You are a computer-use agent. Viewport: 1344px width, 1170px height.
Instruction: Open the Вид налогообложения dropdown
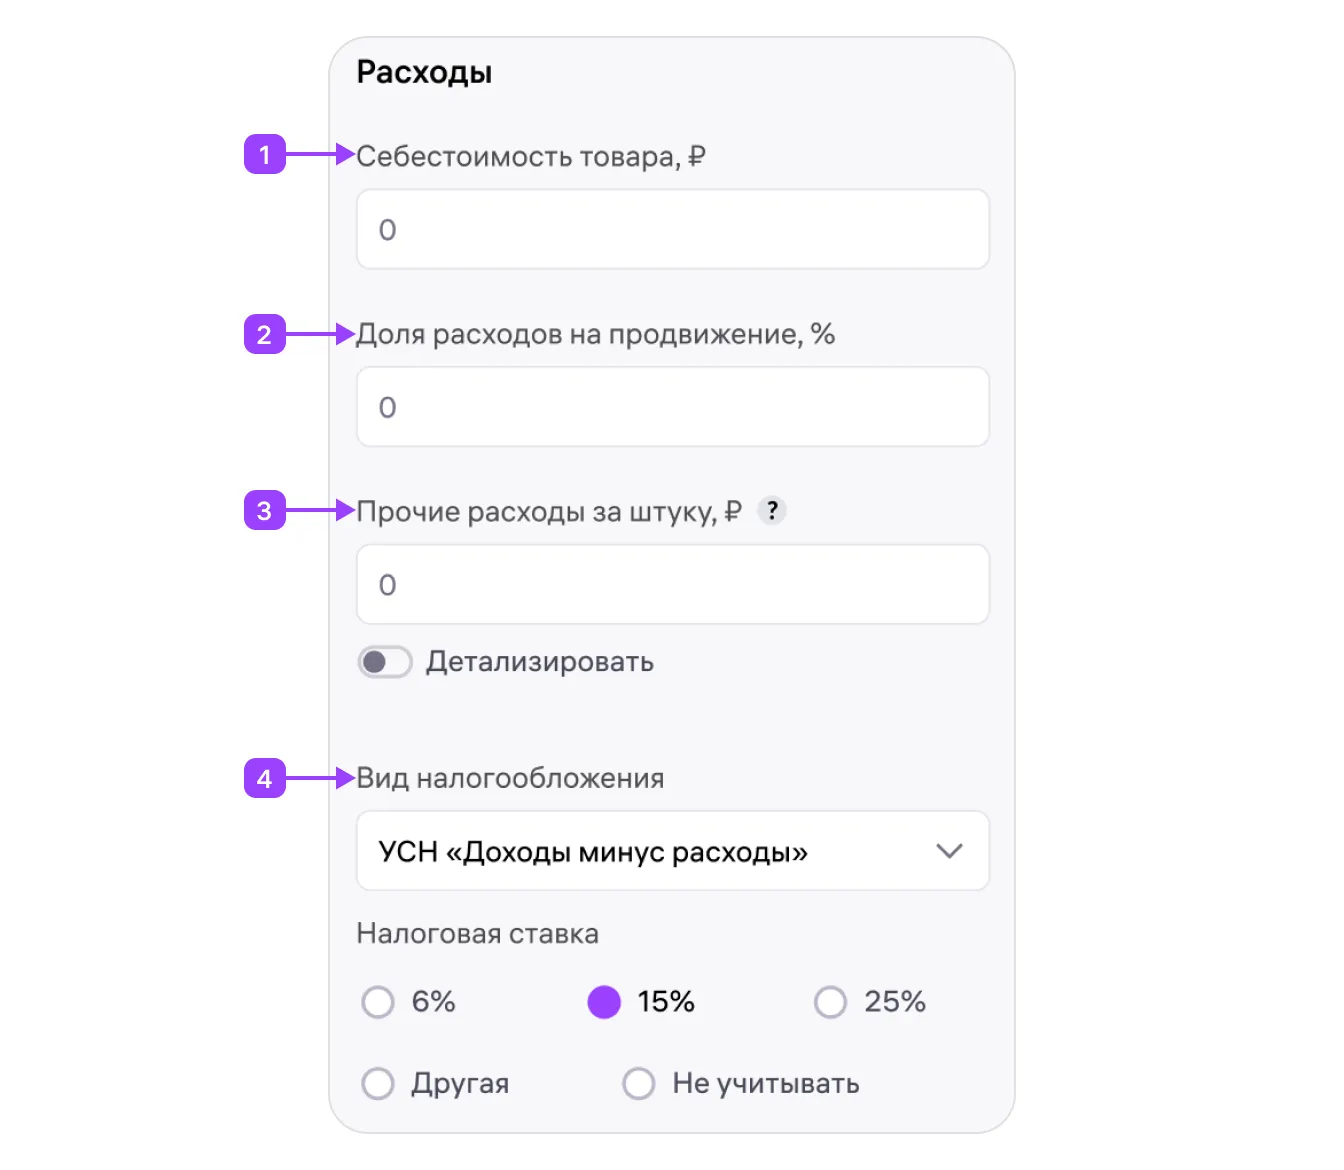click(672, 851)
